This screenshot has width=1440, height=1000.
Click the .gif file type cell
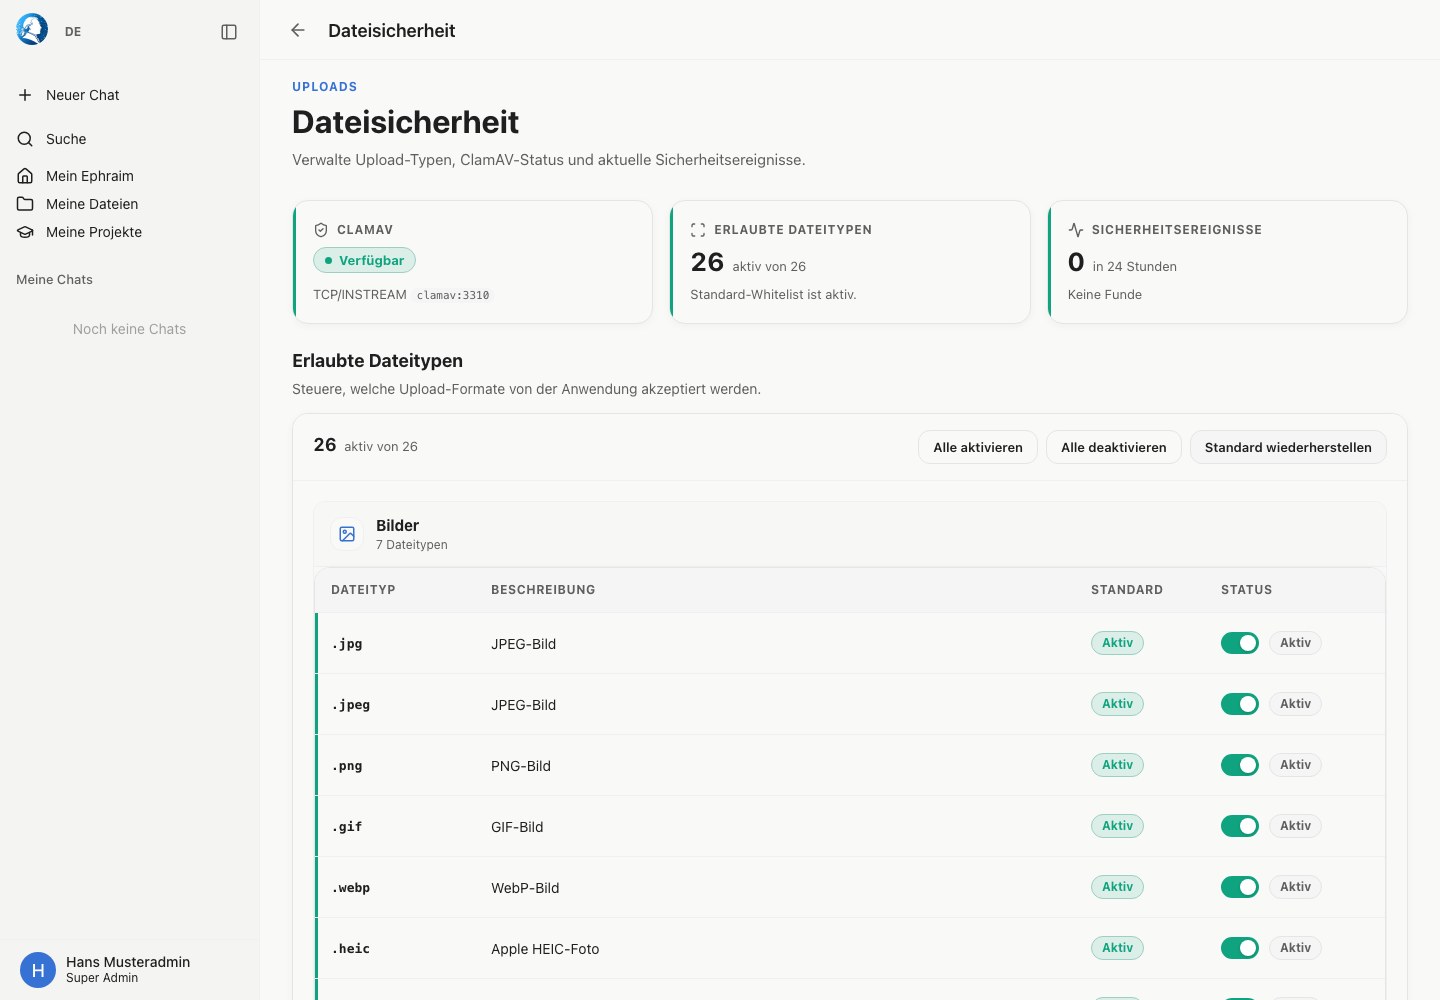tap(347, 827)
